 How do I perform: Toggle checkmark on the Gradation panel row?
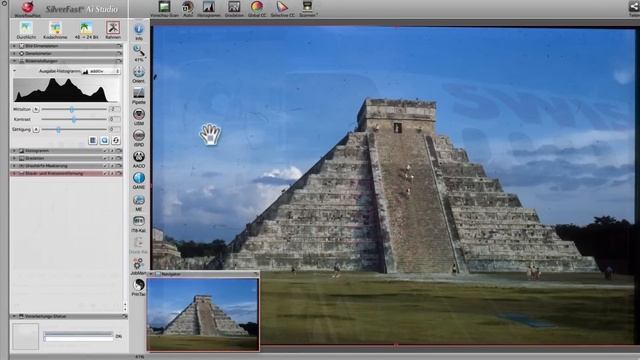pos(105,158)
